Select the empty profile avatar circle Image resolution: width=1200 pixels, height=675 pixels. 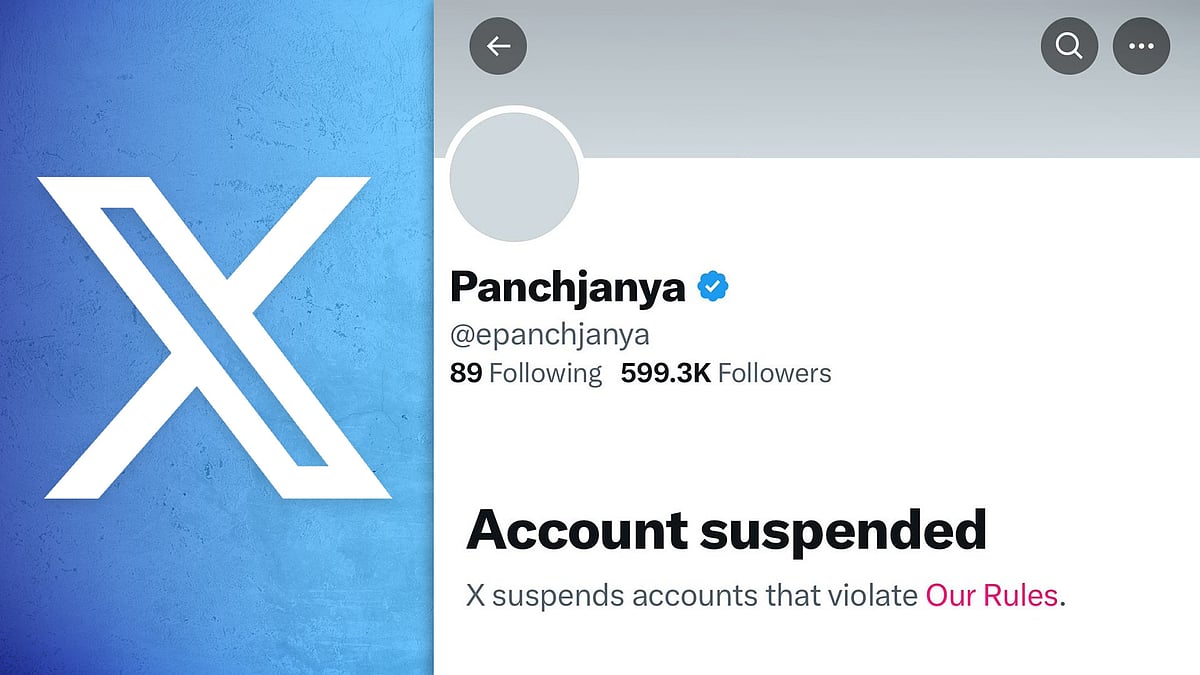pos(515,176)
